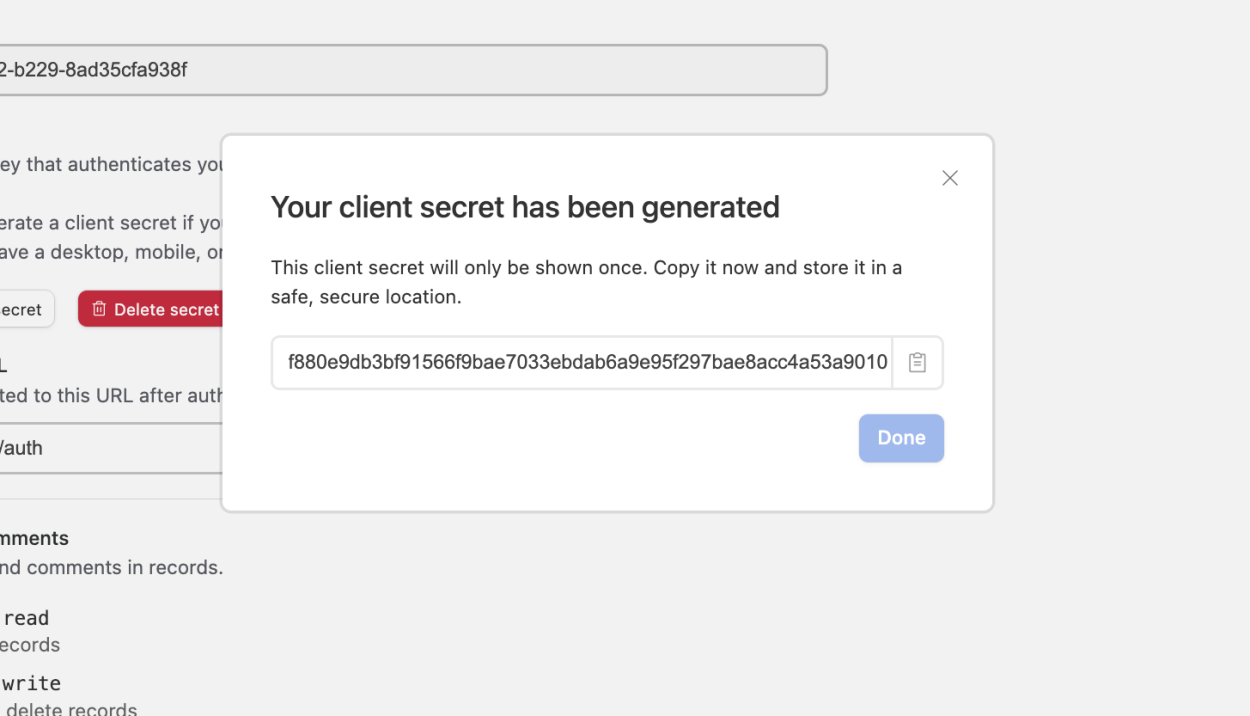Focus the client ID field ending in 8ad35cfa938f

point(400,70)
